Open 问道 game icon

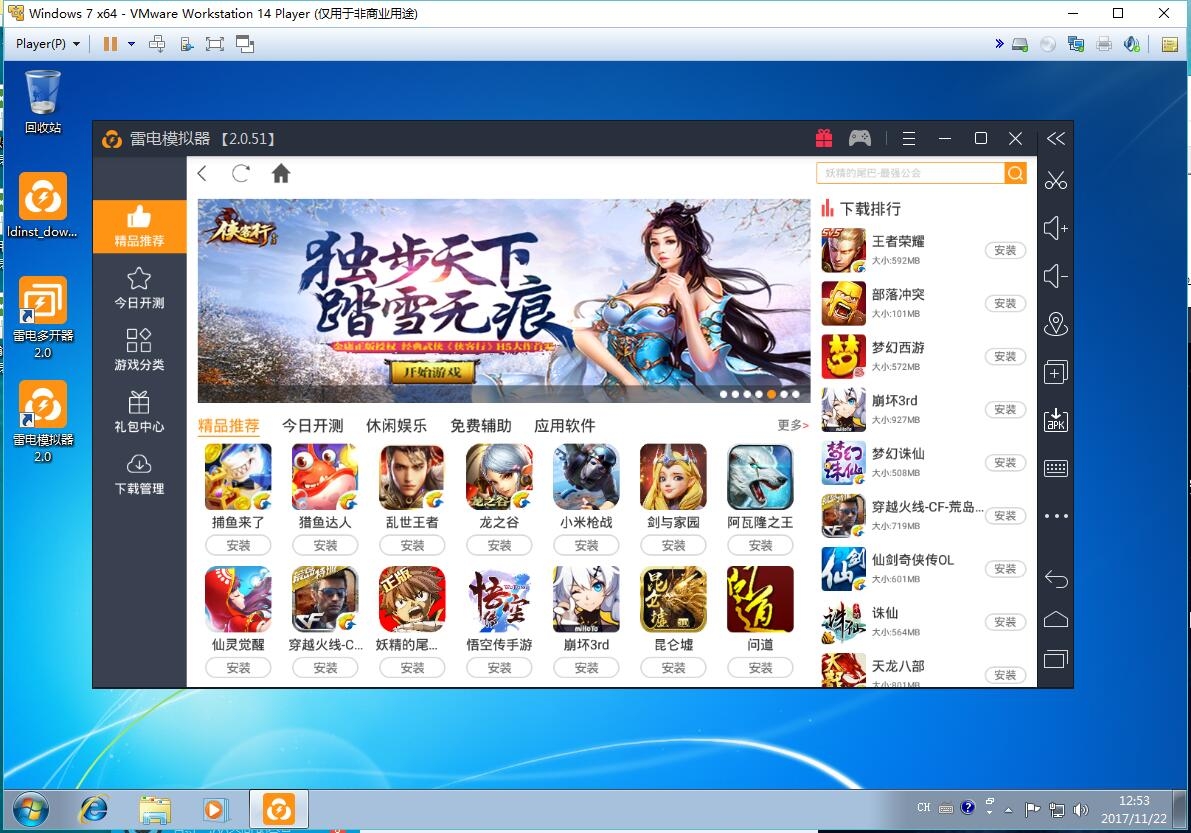(x=760, y=599)
